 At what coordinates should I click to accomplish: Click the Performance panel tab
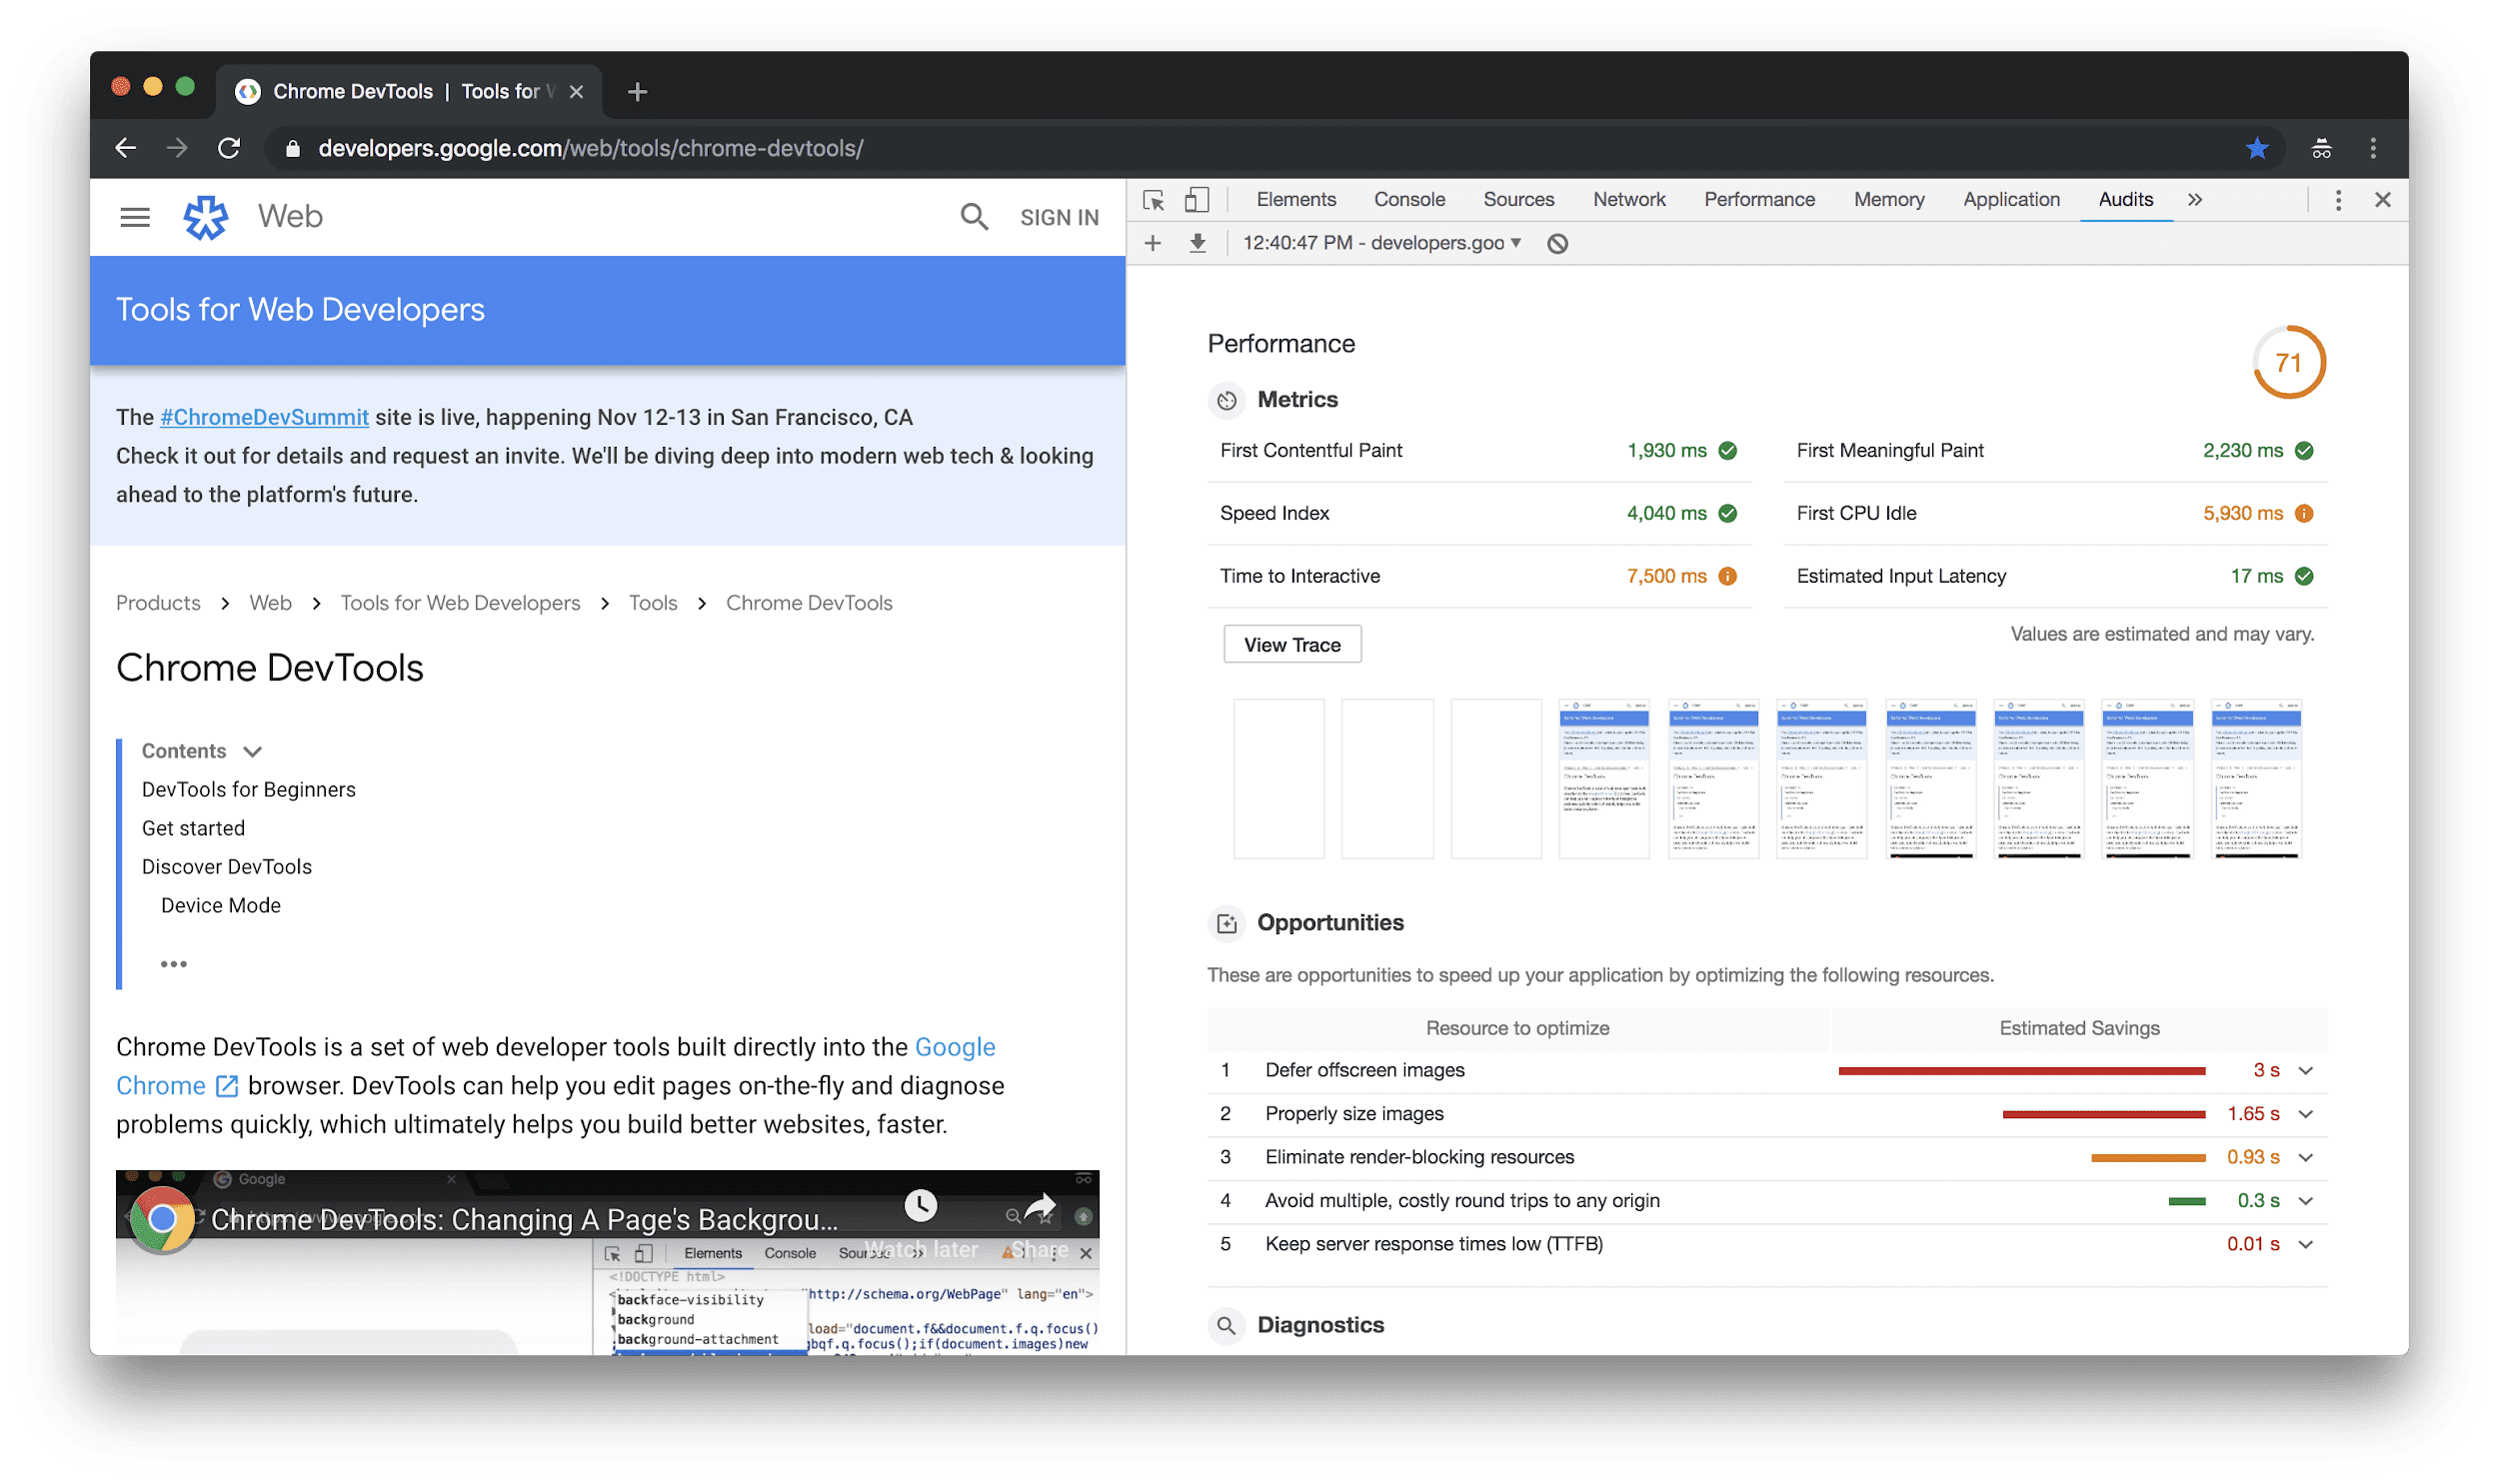[x=1756, y=198]
